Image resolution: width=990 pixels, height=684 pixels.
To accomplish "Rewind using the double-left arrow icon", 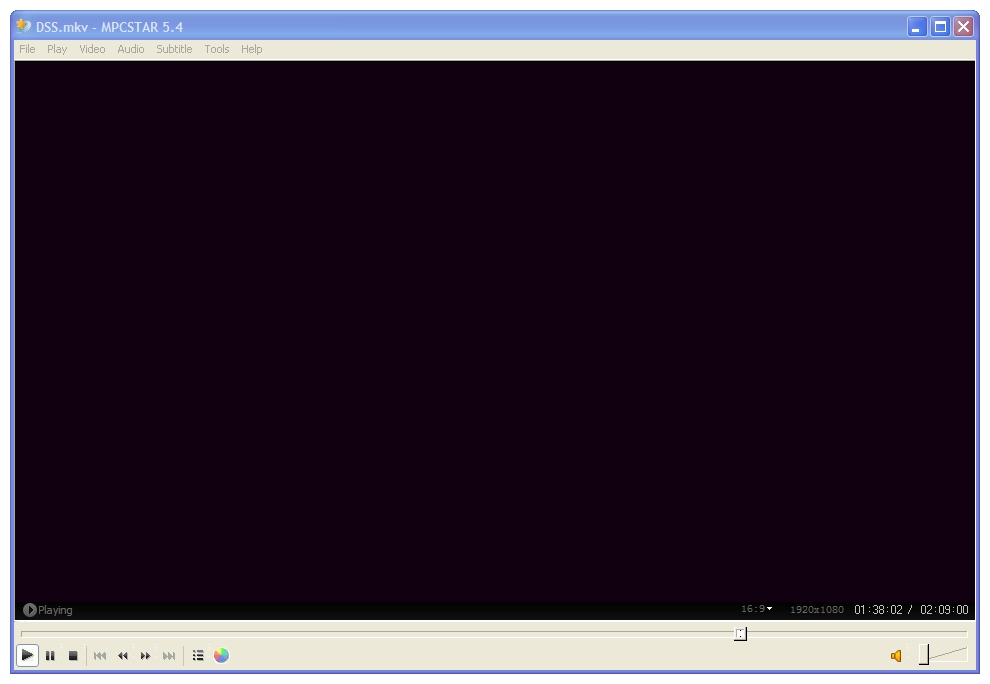I will [122, 656].
